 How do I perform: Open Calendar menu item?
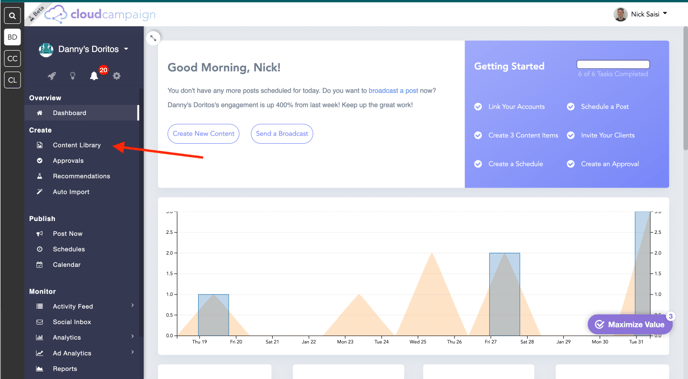point(67,265)
